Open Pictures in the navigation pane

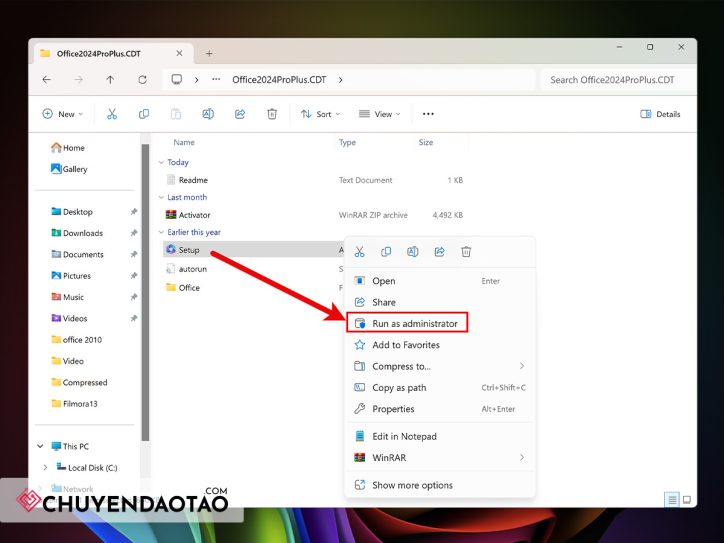coord(71,276)
